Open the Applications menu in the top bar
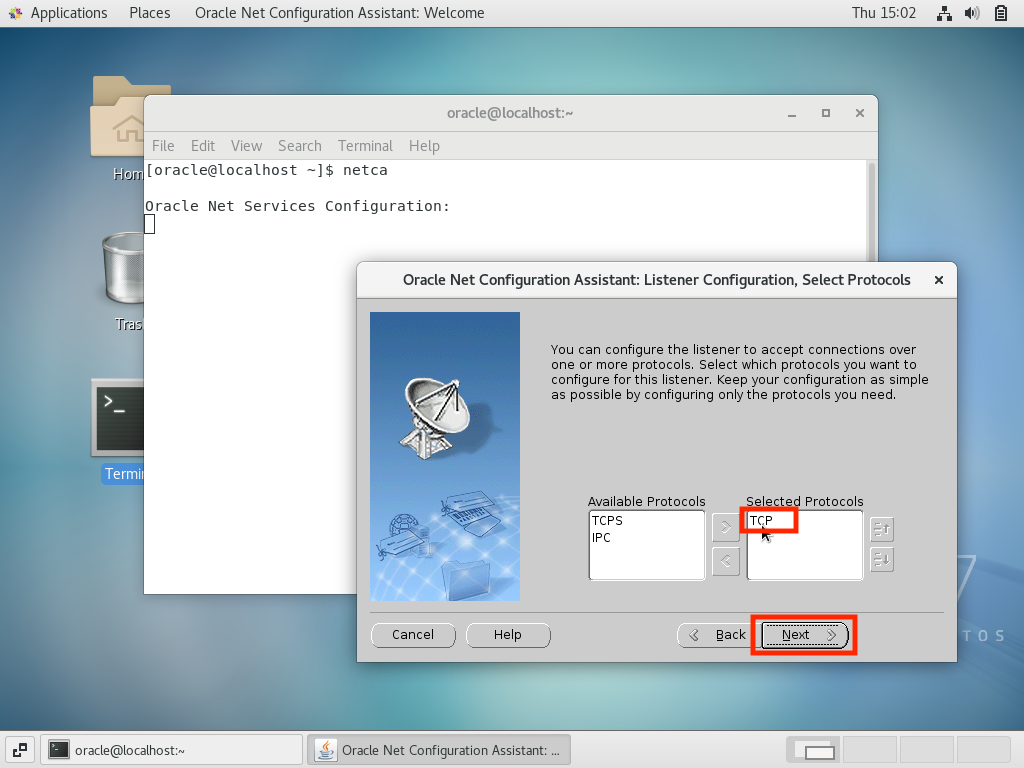The image size is (1024, 768). click(69, 13)
